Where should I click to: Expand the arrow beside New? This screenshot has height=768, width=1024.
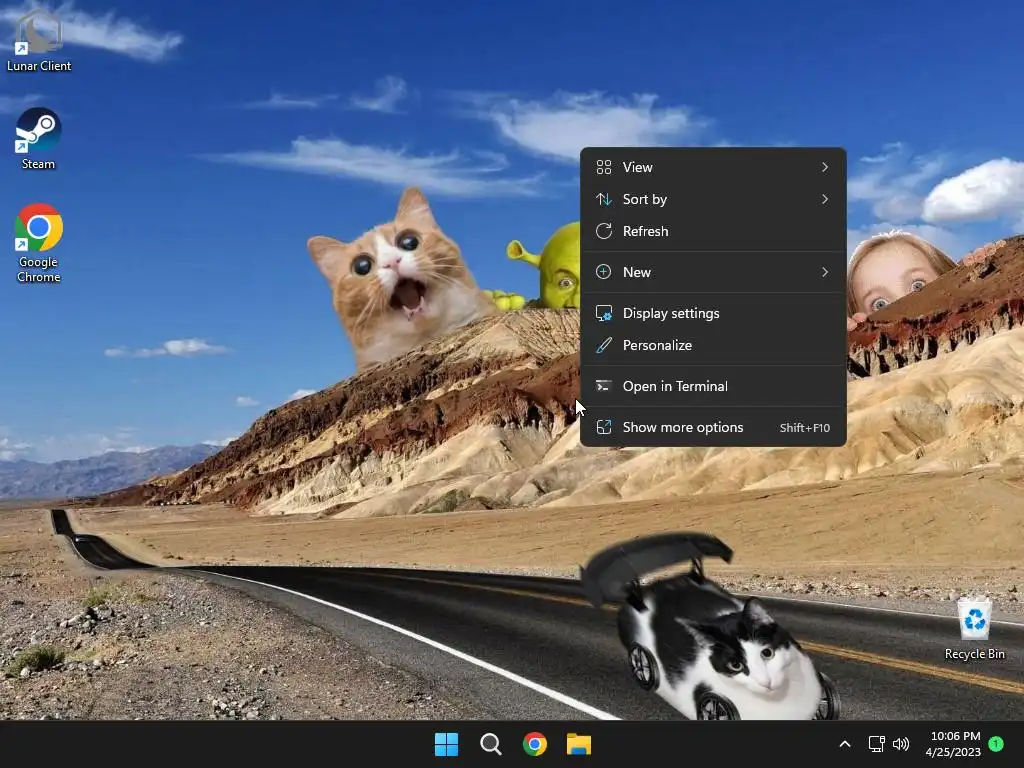coord(825,272)
